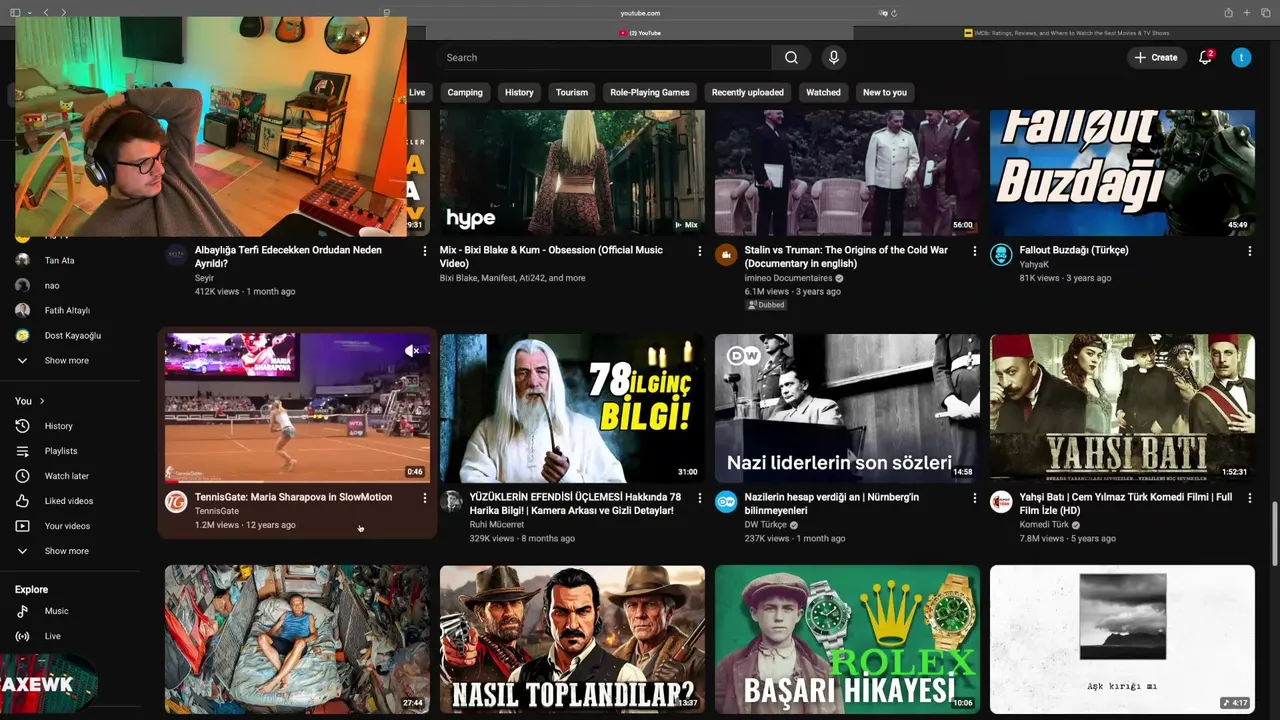This screenshot has height=720, width=1280.
Task: Click the page vertical scrollbar
Action: [1274, 533]
